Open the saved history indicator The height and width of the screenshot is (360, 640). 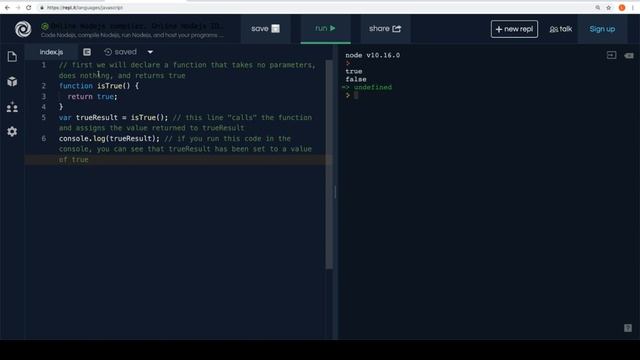[x=120, y=52]
